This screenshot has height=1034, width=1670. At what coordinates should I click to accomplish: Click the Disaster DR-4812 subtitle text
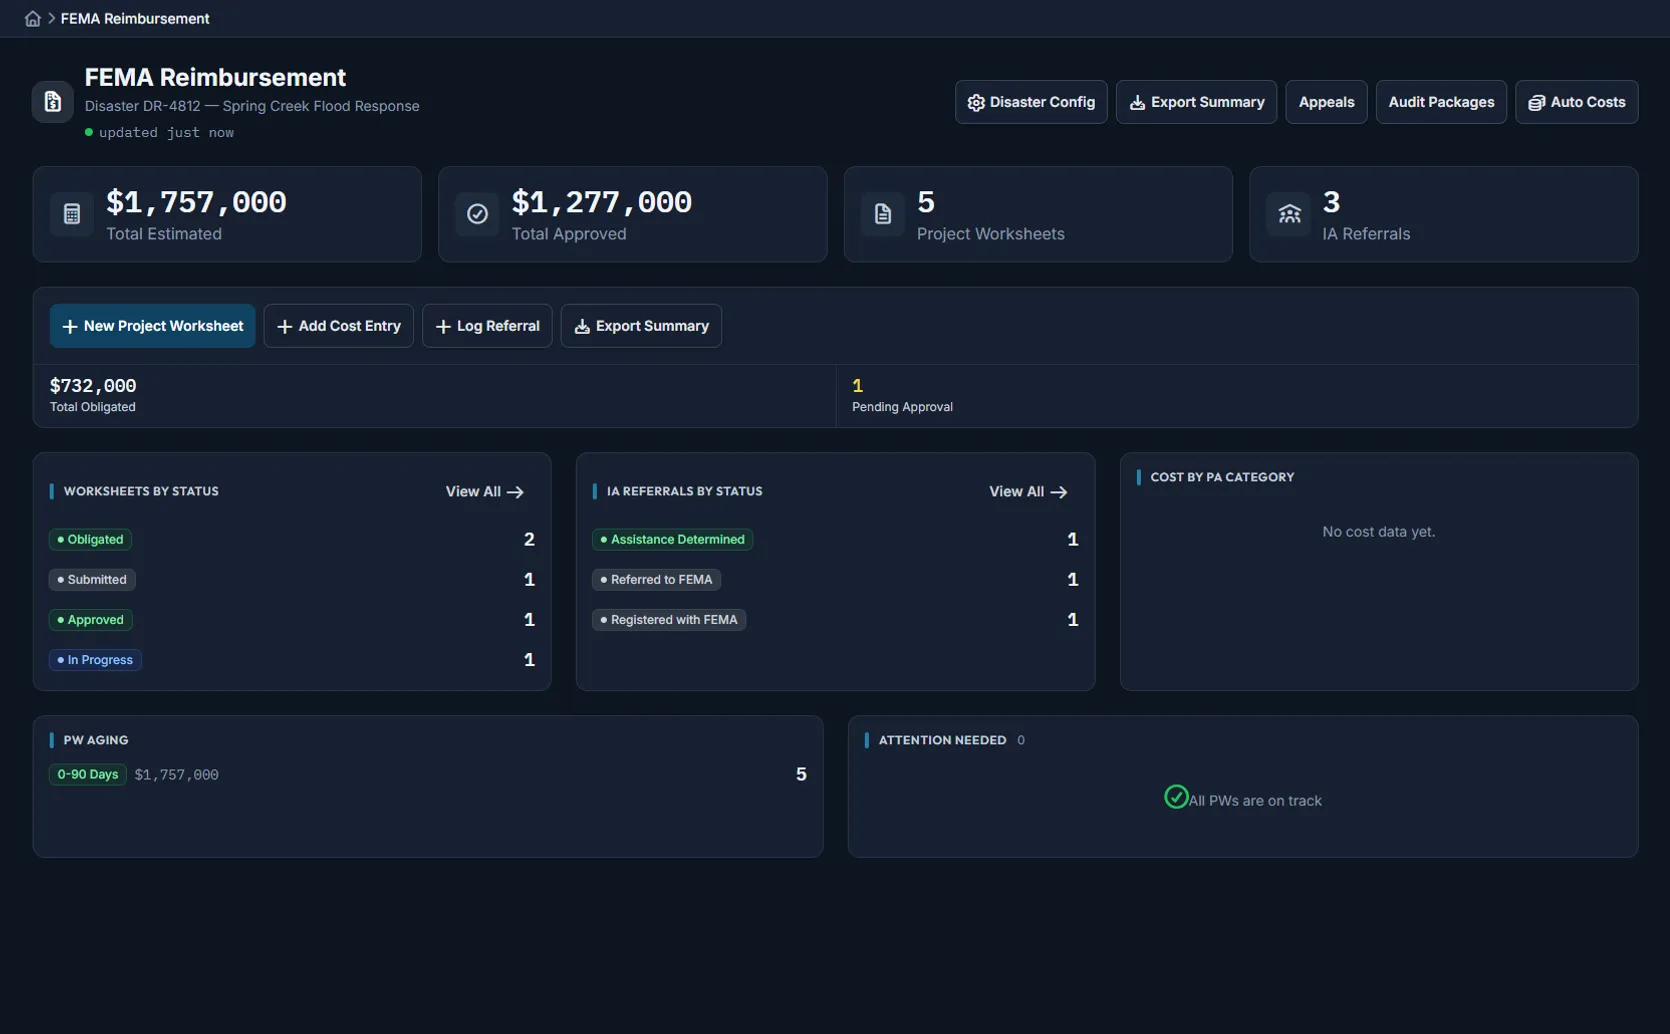point(252,106)
